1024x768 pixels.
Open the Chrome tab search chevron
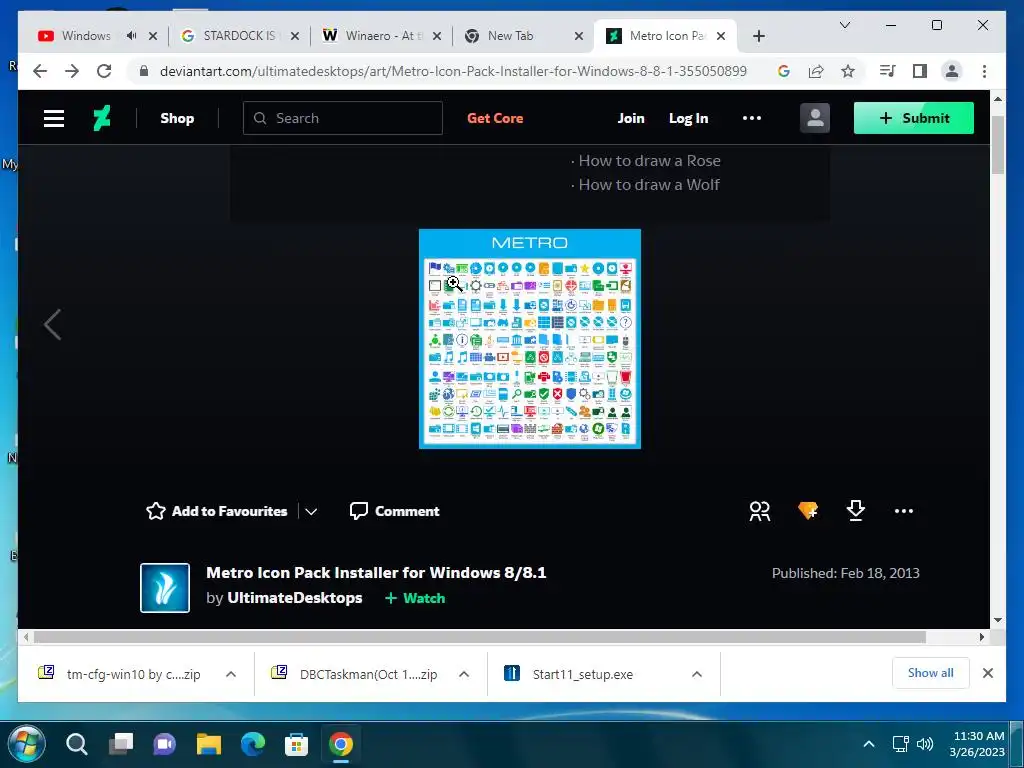click(844, 25)
